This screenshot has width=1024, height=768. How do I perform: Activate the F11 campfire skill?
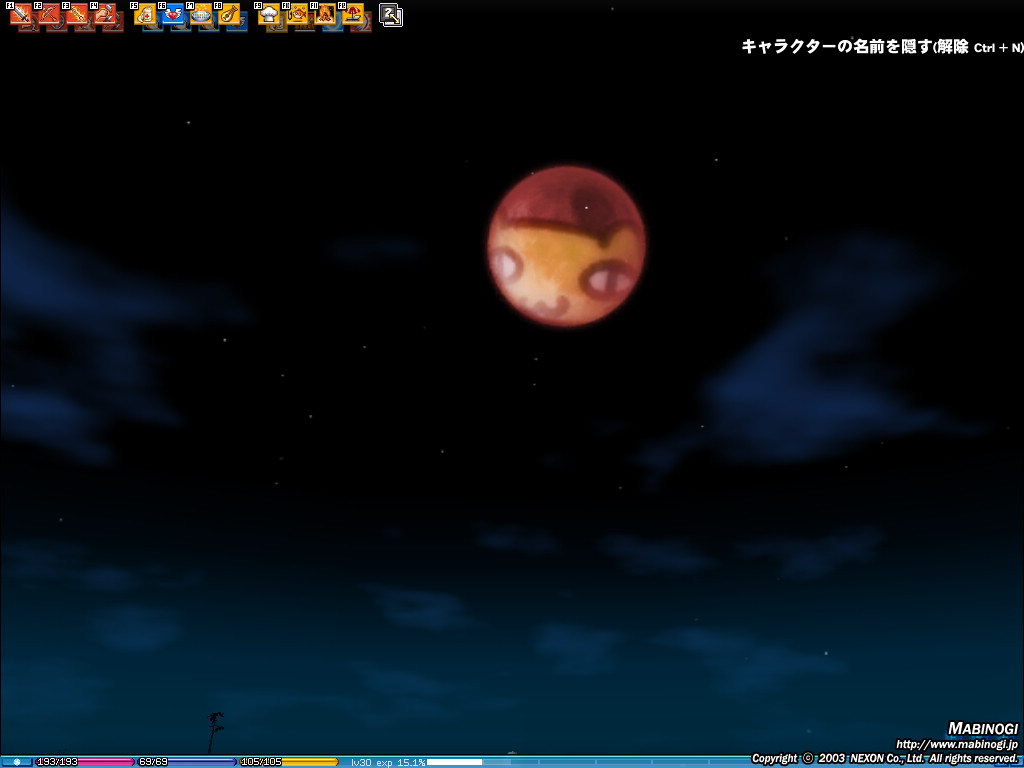pyautogui.click(x=325, y=15)
